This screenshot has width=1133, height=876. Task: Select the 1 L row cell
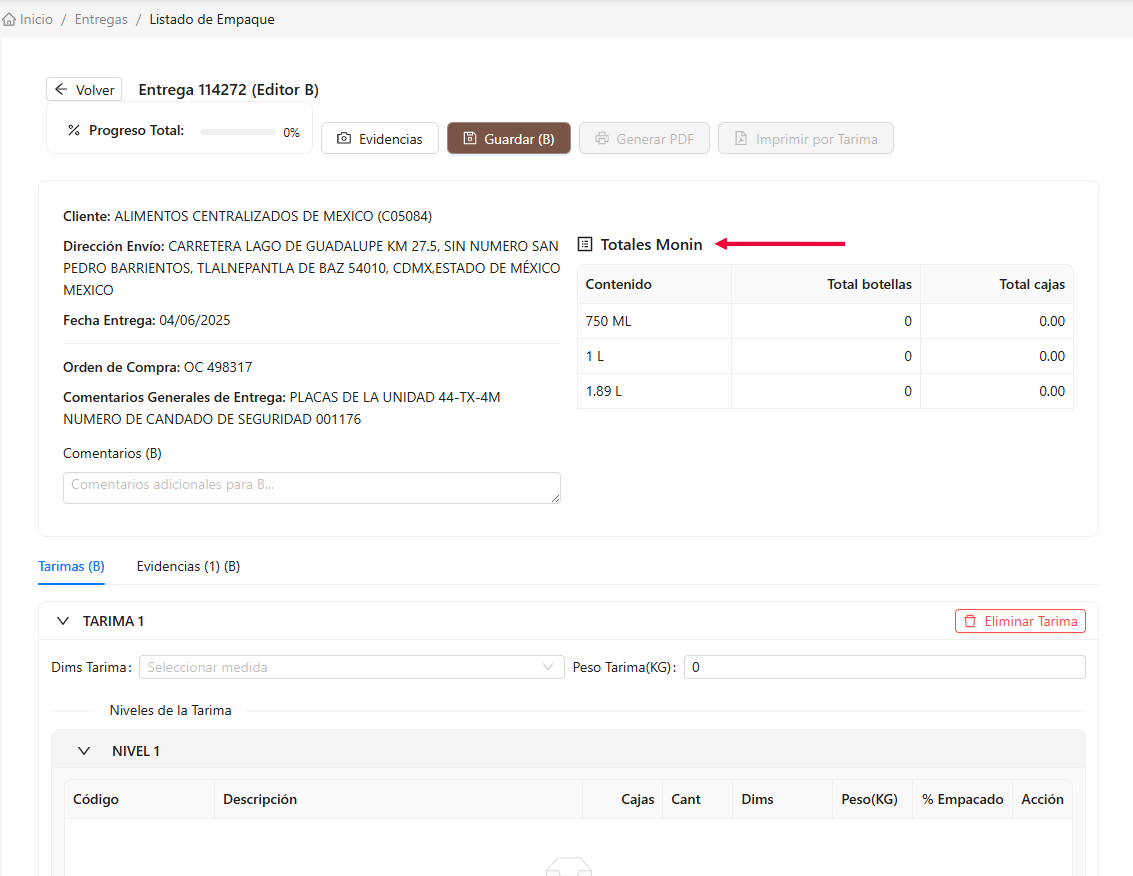(655, 356)
